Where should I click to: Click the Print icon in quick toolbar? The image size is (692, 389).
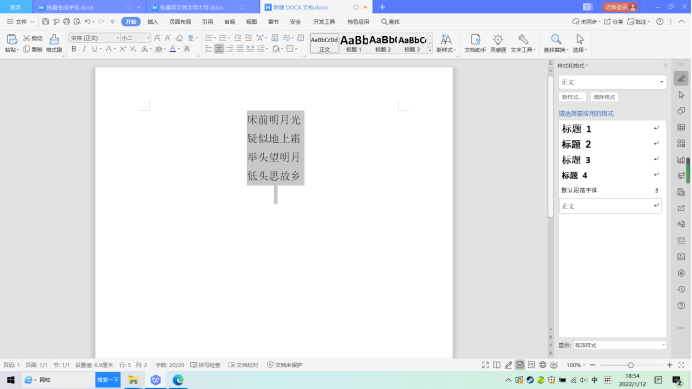point(67,22)
